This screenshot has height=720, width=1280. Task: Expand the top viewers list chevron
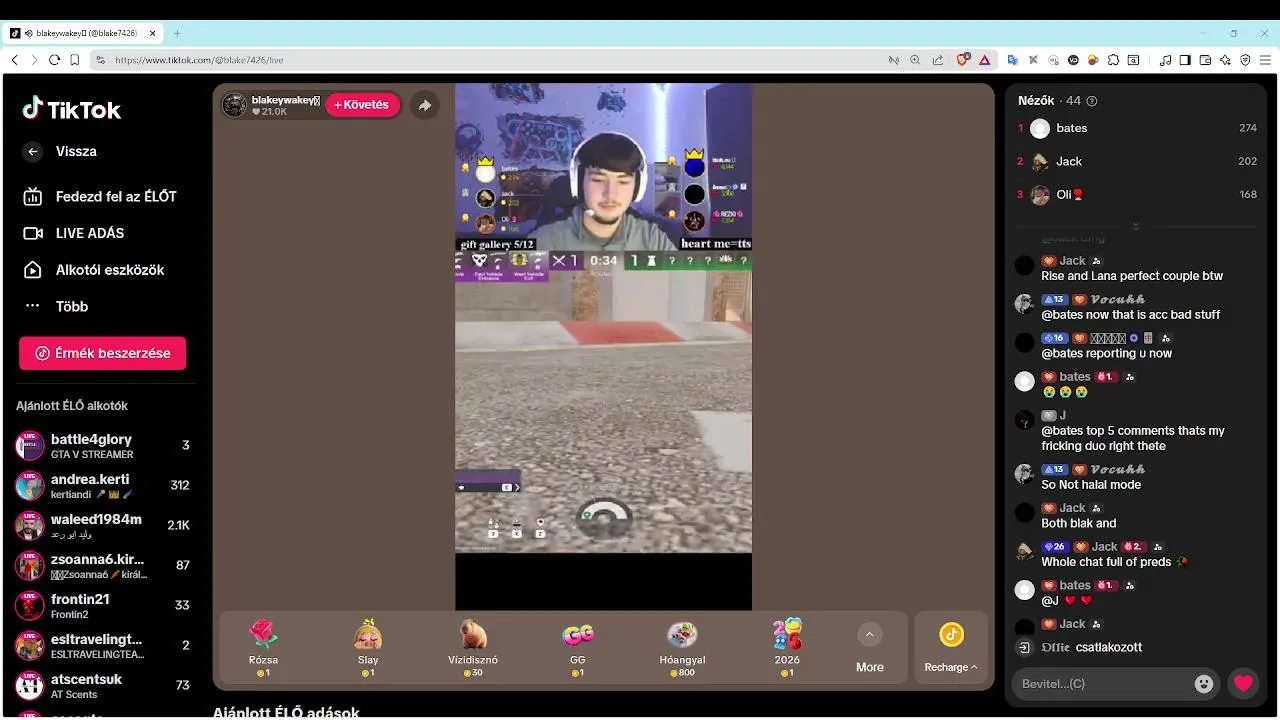coord(1136,226)
